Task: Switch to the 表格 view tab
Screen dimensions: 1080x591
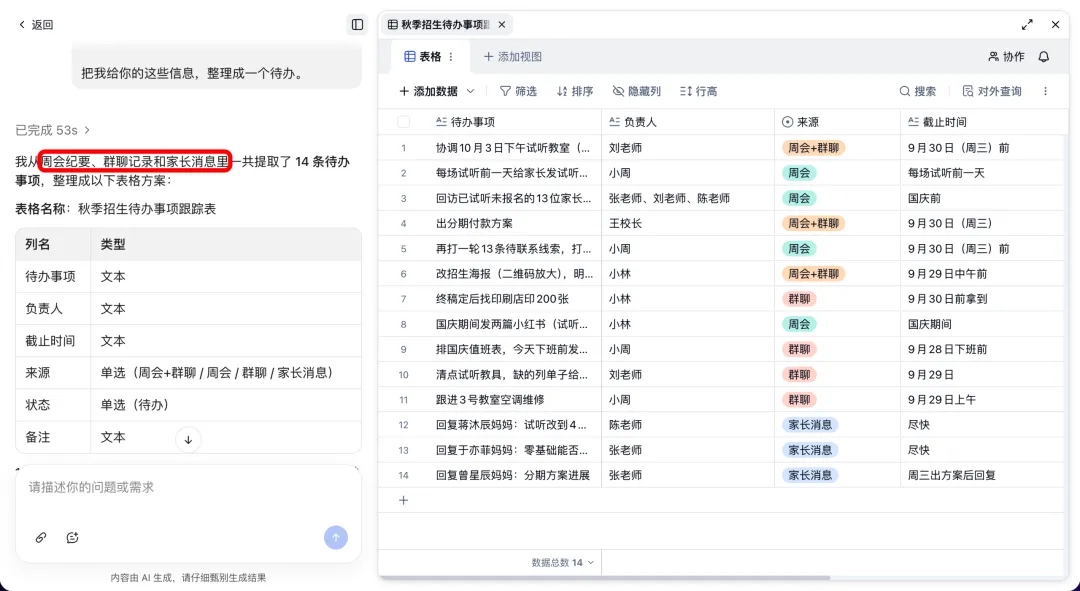Action: 423,57
